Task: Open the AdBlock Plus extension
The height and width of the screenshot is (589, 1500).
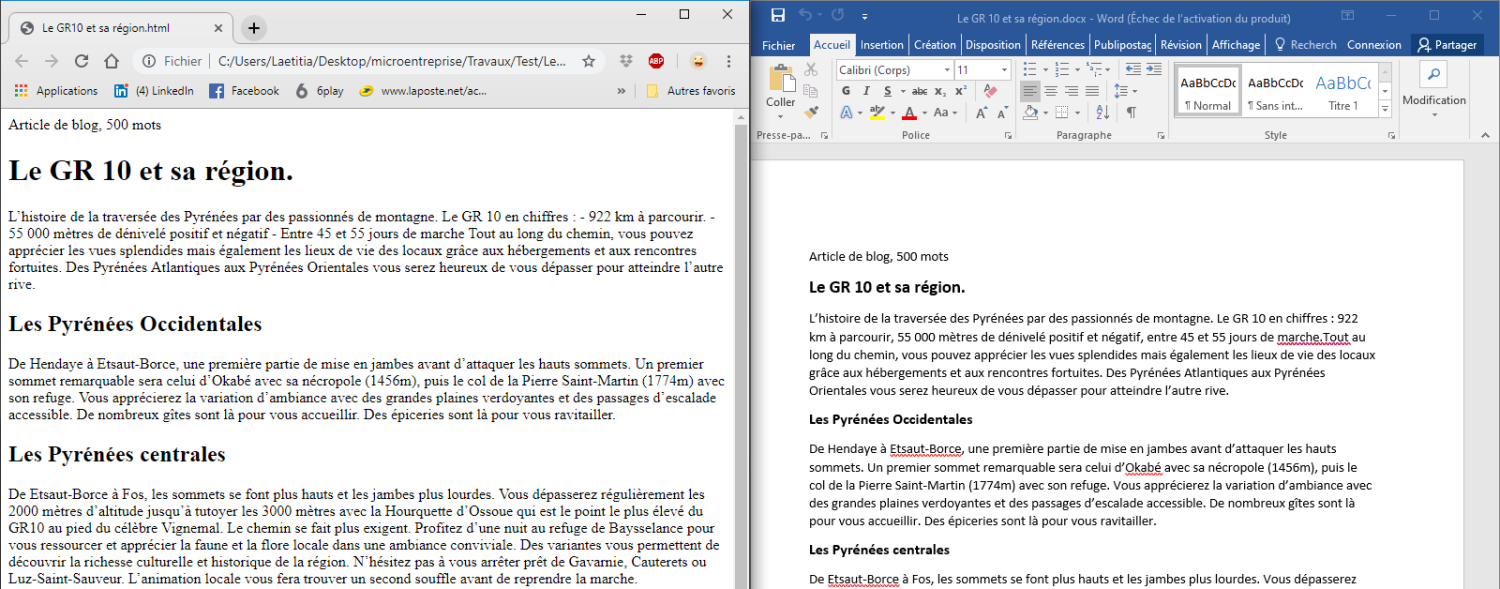Action: pyautogui.click(x=656, y=61)
